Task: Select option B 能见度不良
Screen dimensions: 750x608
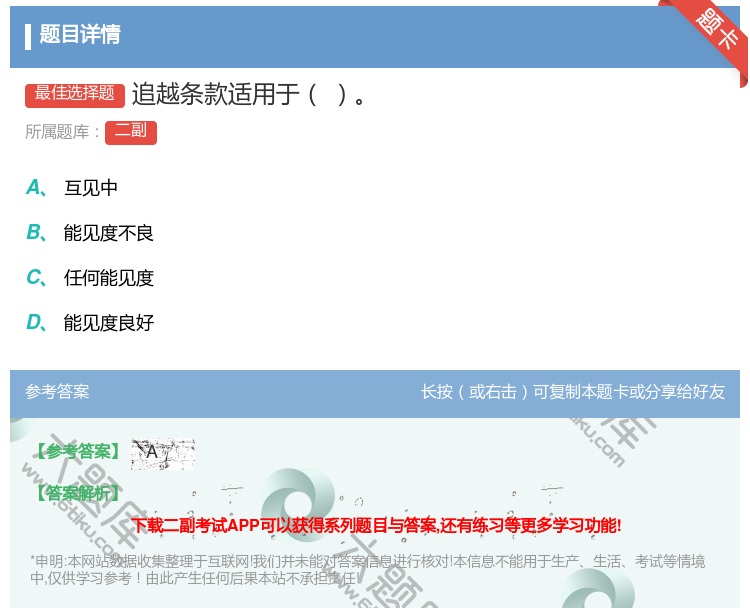Action: [x=90, y=233]
